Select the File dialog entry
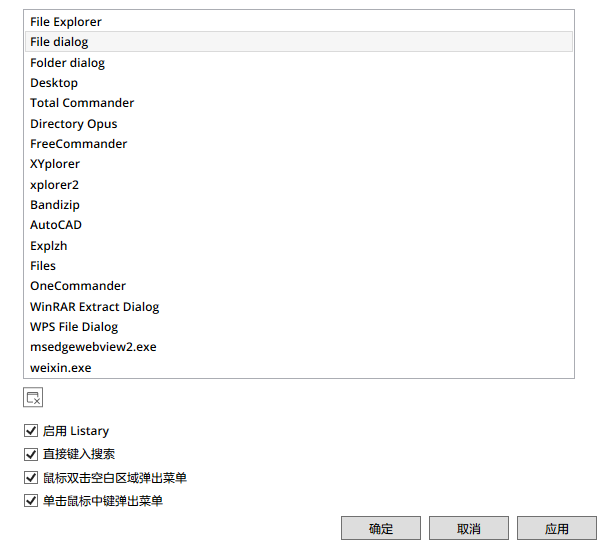The width and height of the screenshot is (604, 540). point(59,42)
